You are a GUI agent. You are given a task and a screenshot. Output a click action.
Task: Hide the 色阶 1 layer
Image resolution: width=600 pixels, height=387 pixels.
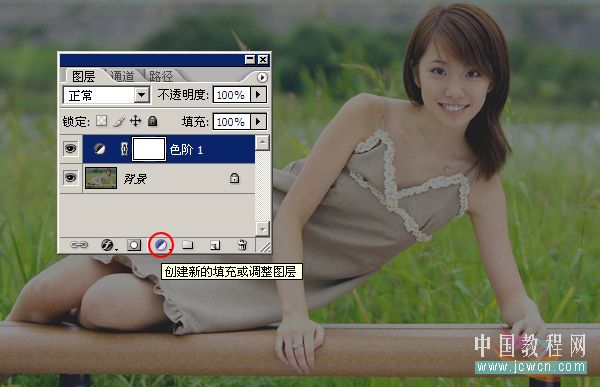pyautogui.click(x=70, y=148)
